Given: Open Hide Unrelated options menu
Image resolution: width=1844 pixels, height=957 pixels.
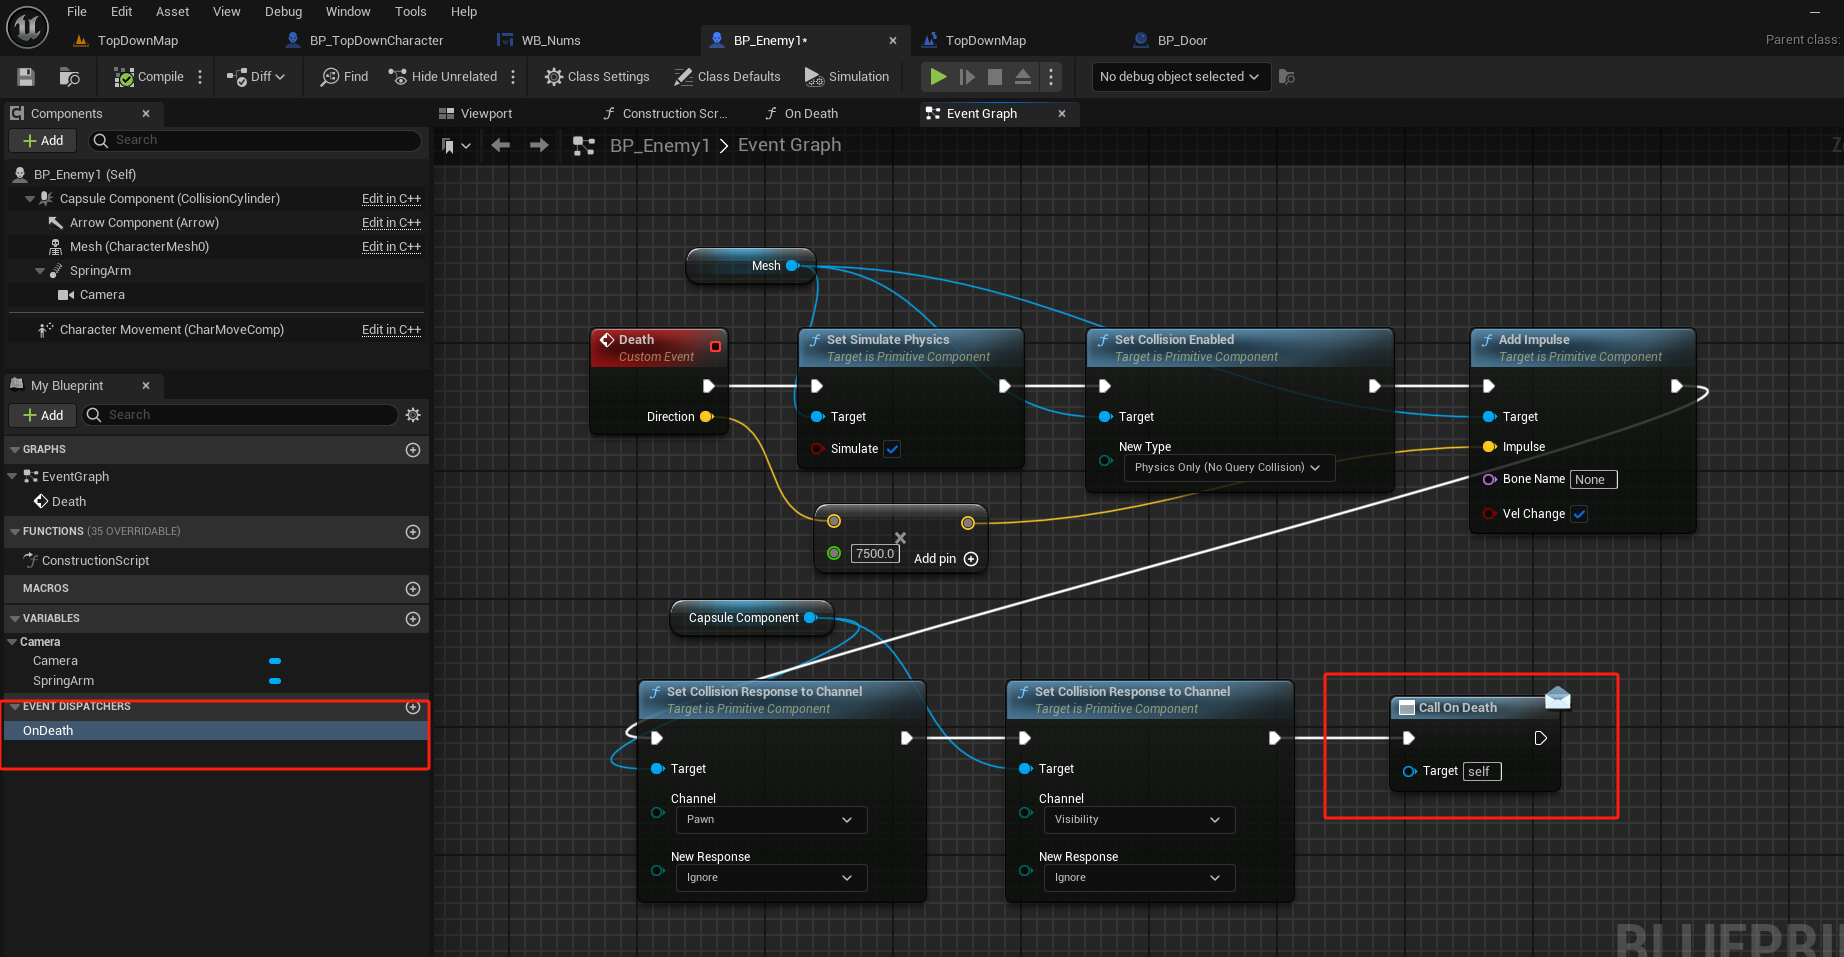Looking at the screenshot, I should coord(513,77).
